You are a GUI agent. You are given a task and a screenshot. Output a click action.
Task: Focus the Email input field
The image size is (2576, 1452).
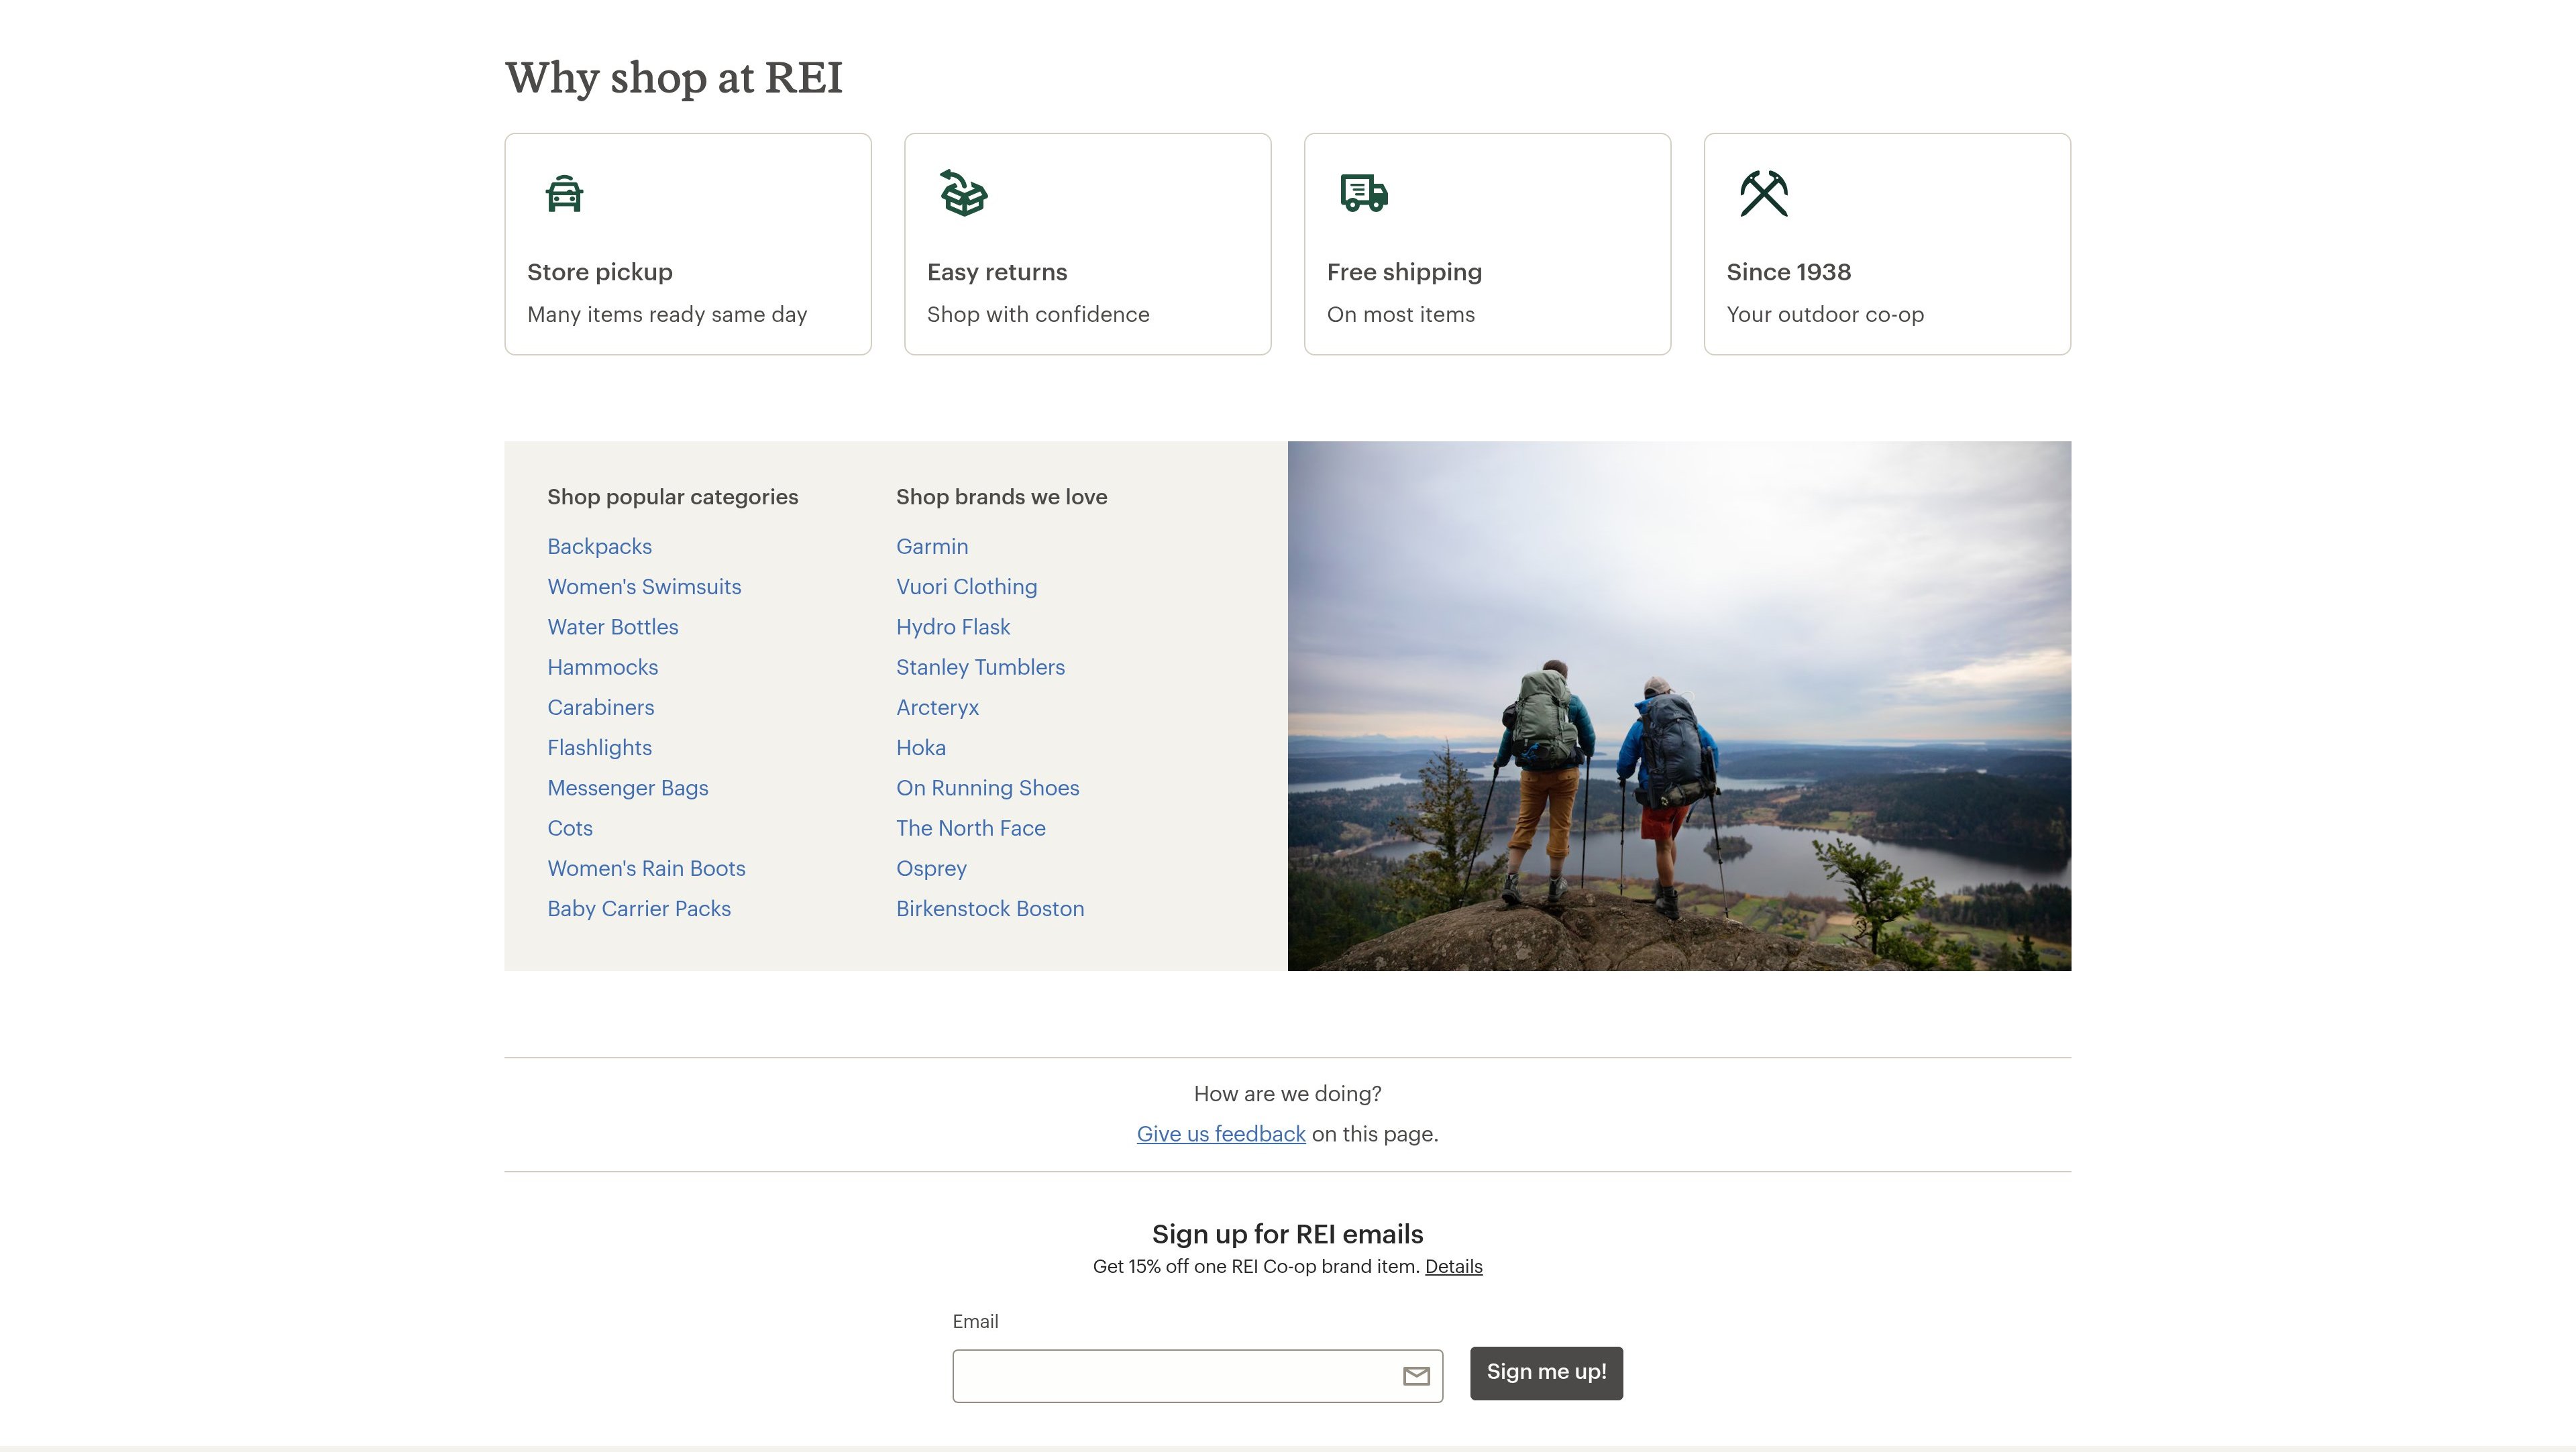click(x=1197, y=1376)
